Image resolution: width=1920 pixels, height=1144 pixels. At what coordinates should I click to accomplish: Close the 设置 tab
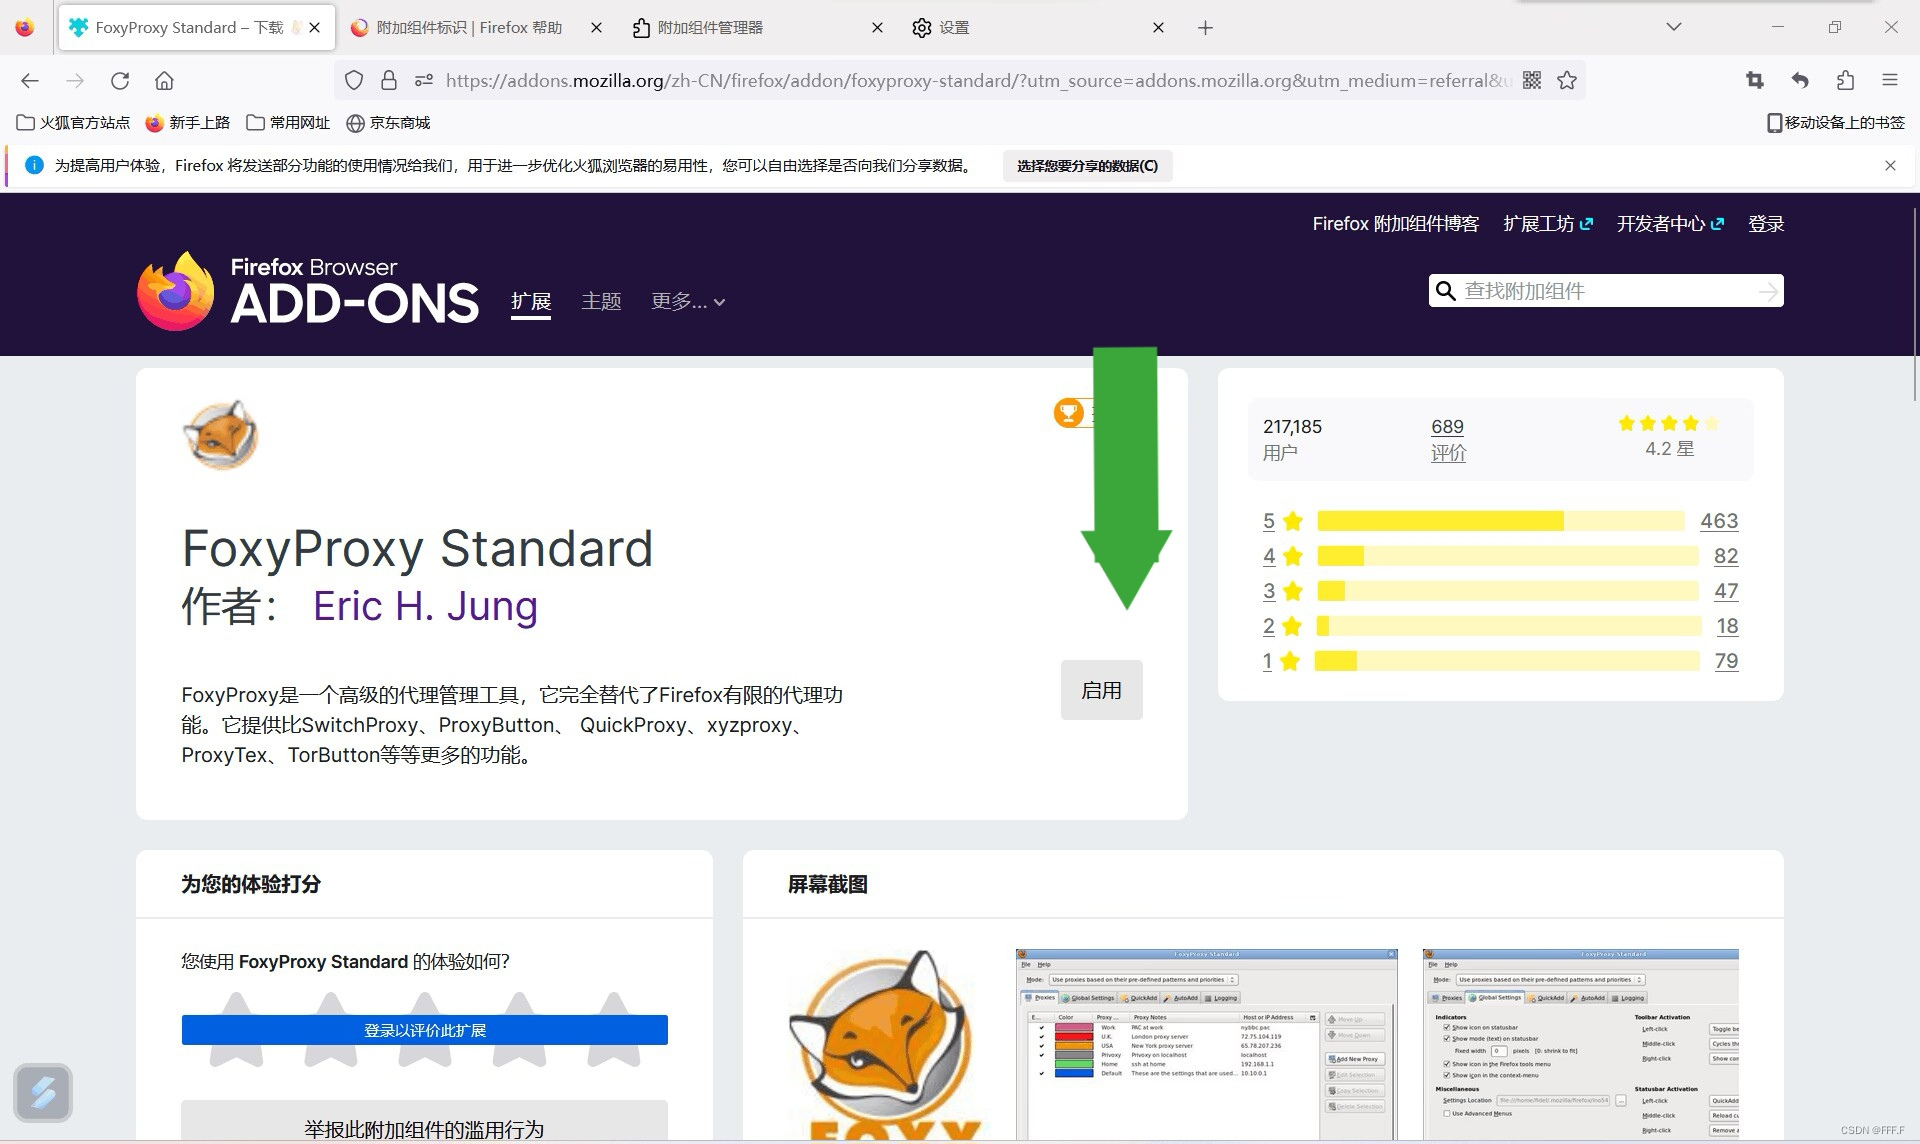(x=1158, y=28)
